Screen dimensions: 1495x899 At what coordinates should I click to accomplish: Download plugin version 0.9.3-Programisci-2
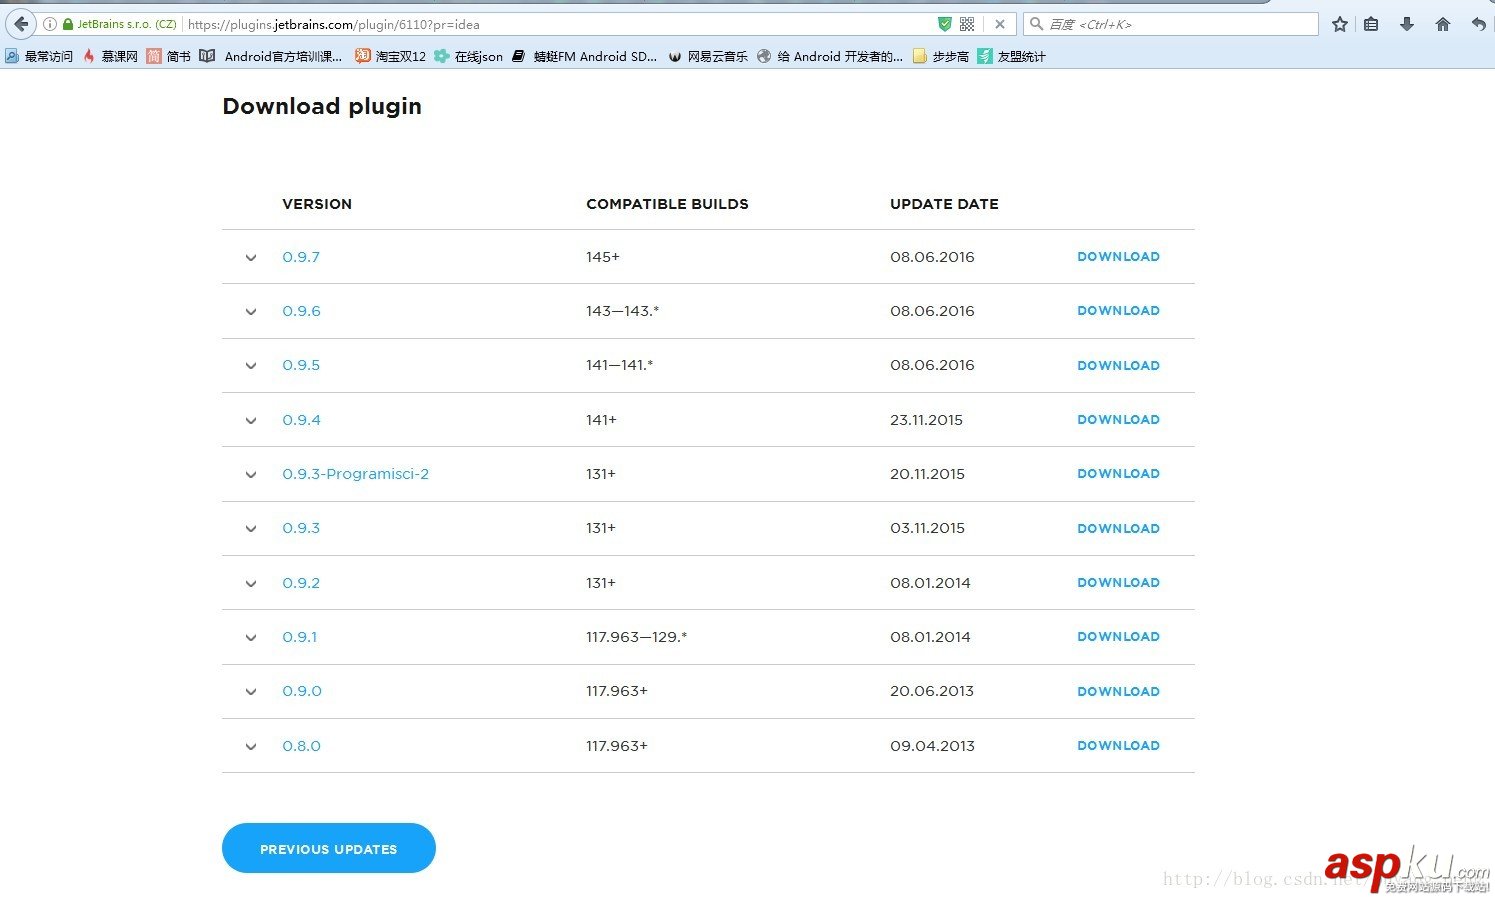[x=1118, y=474]
